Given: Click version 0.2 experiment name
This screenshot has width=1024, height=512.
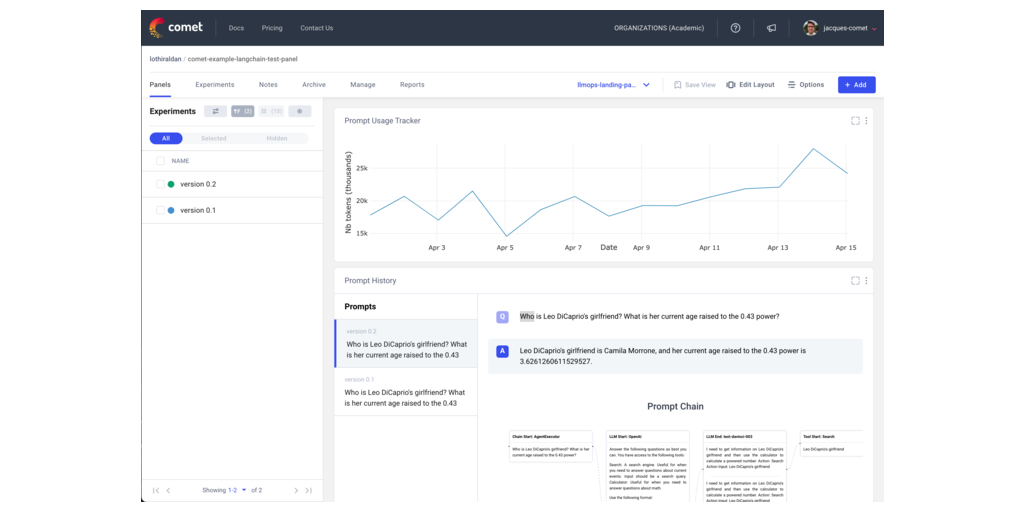Looking at the screenshot, I should (198, 184).
